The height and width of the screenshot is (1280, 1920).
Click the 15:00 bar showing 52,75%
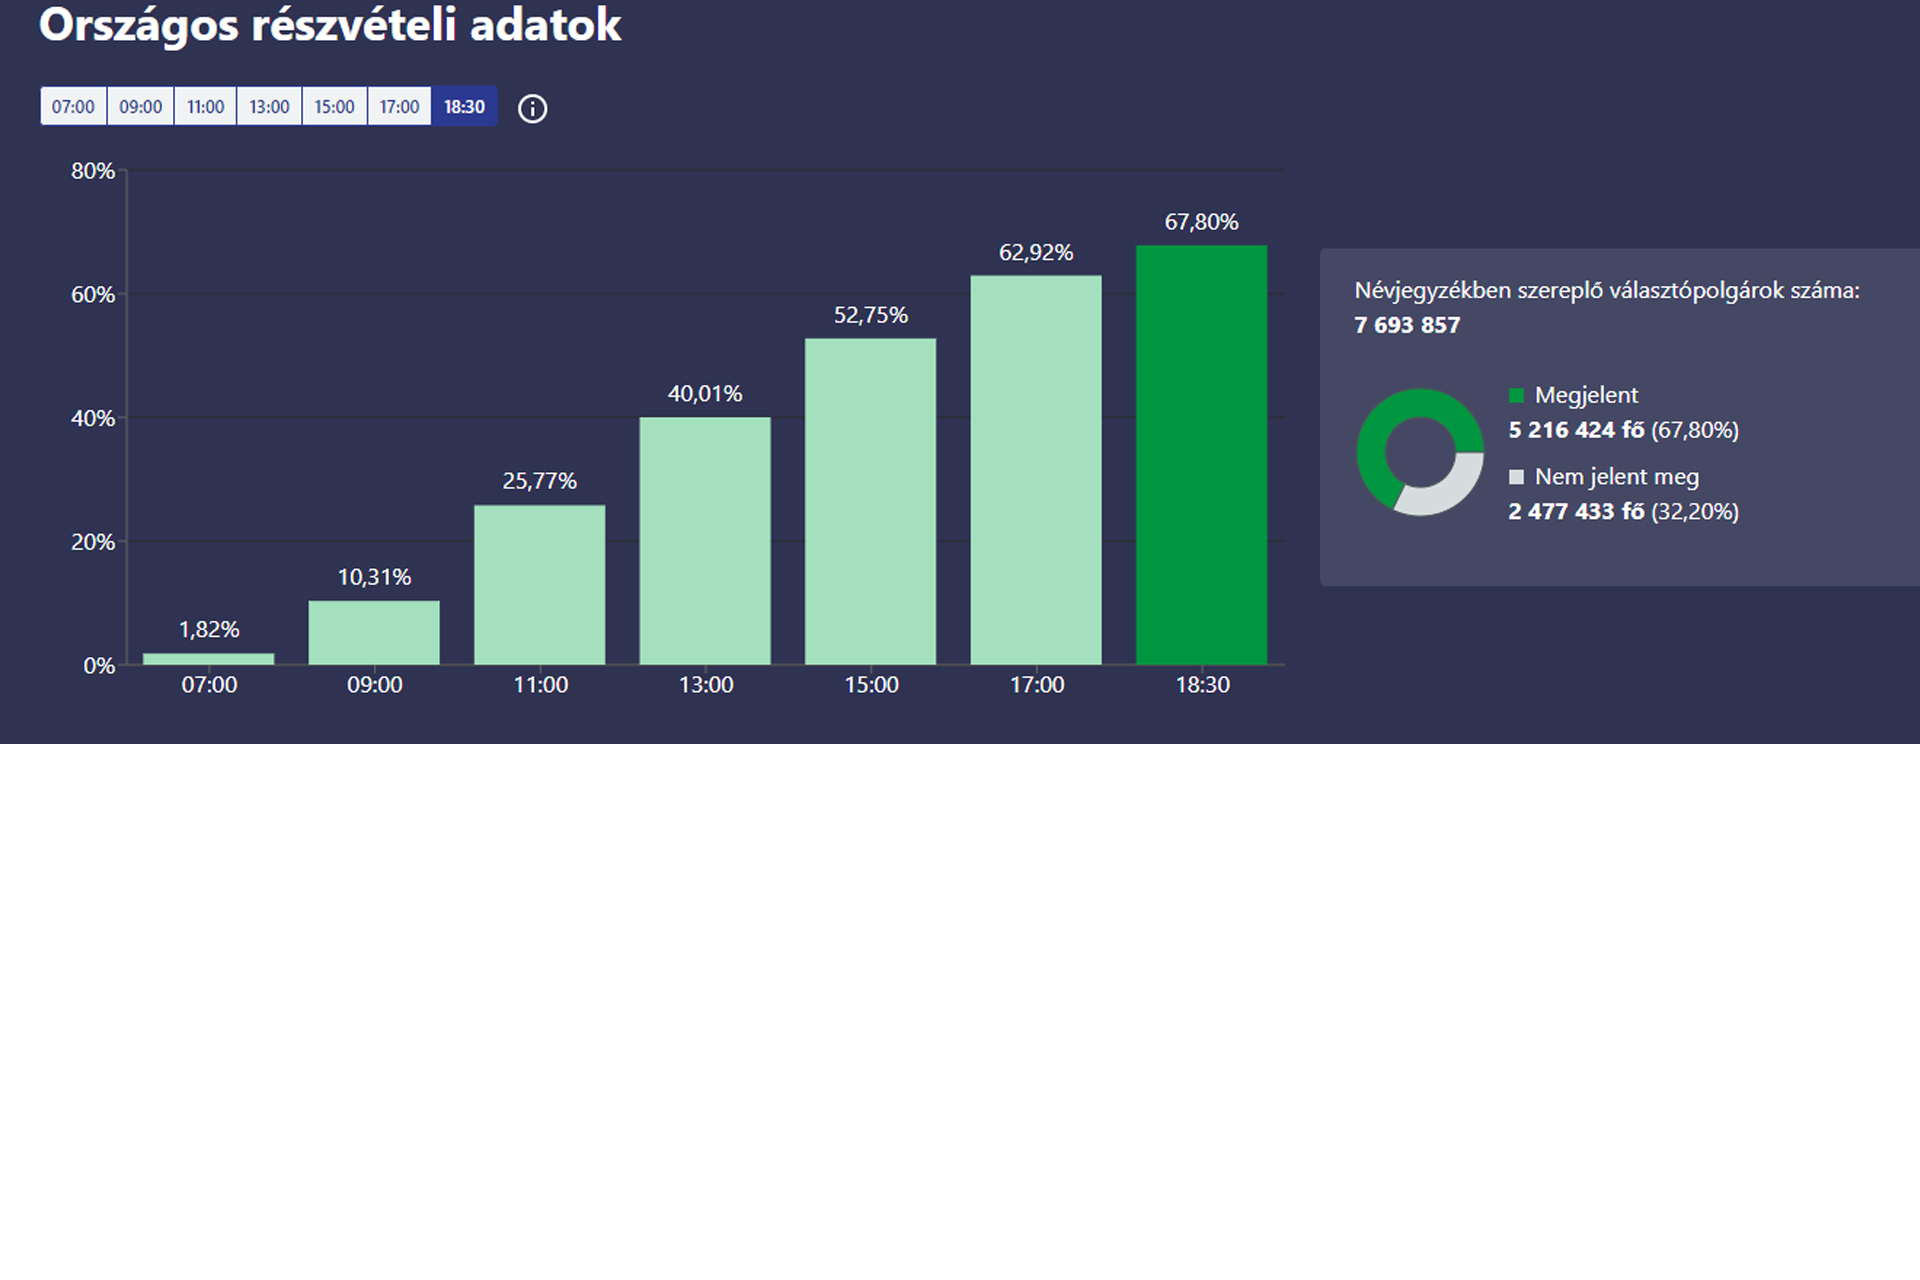(870, 501)
